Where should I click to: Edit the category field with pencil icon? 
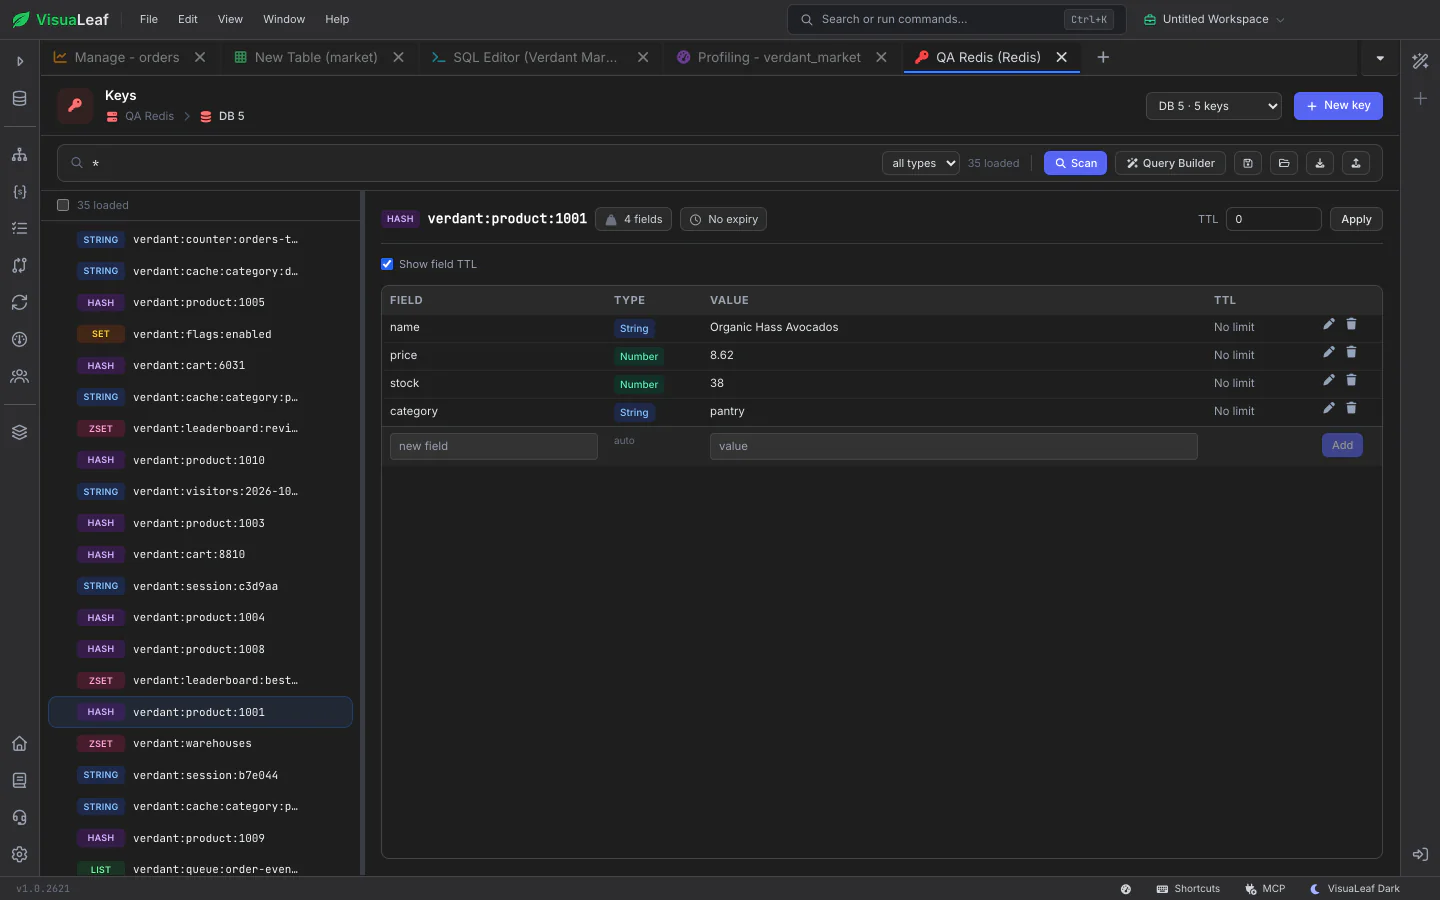[x=1329, y=408]
